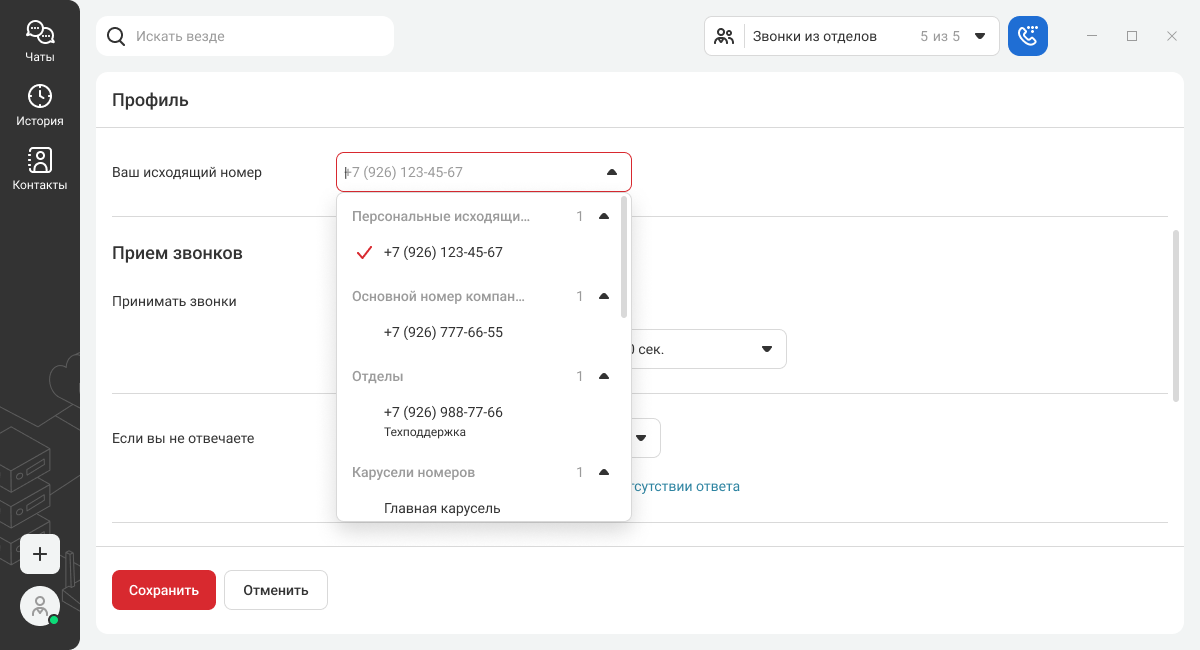Select the checked number +7 (926) 123-45-67
1200x650 pixels.
point(443,252)
